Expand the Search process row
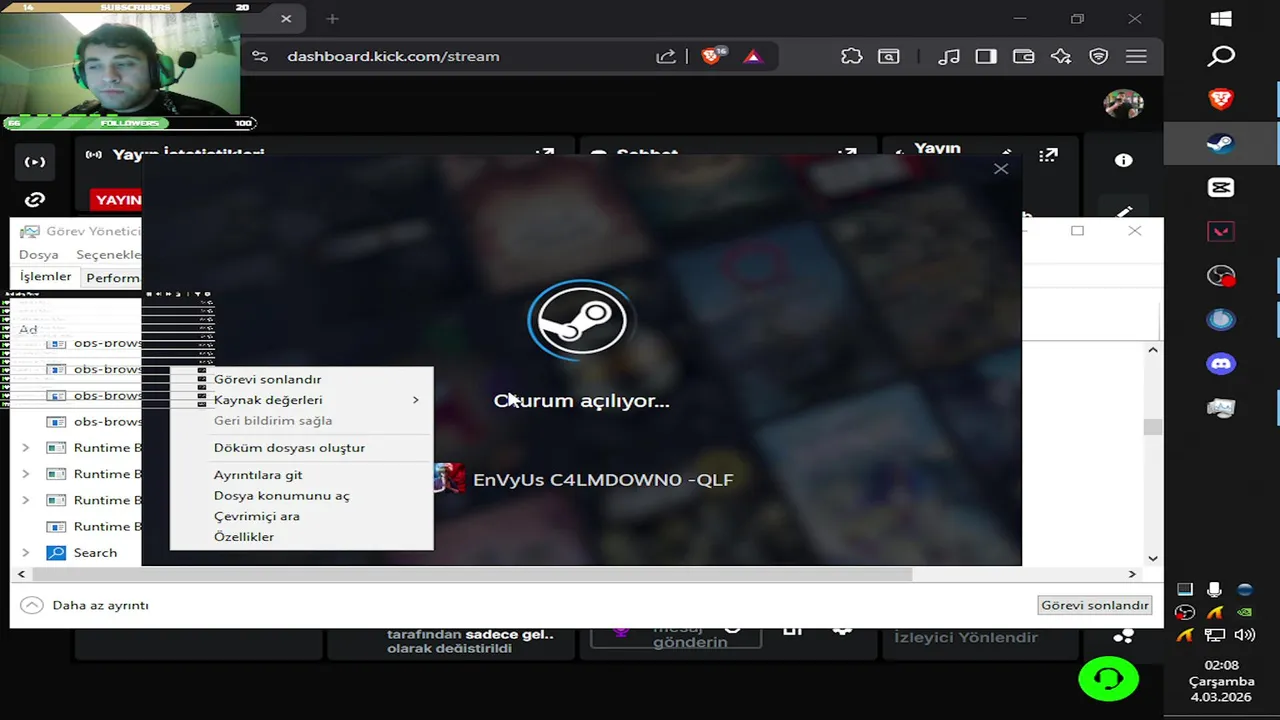This screenshot has width=1280, height=720. click(26, 553)
